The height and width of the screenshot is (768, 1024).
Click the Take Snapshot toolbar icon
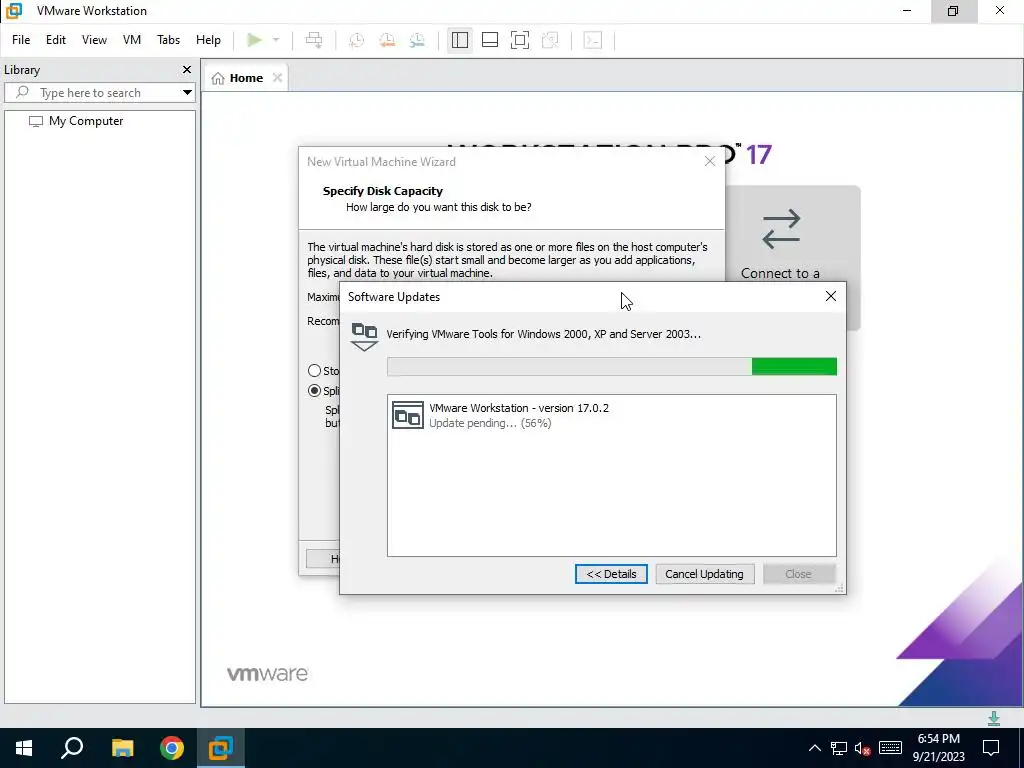coord(356,40)
